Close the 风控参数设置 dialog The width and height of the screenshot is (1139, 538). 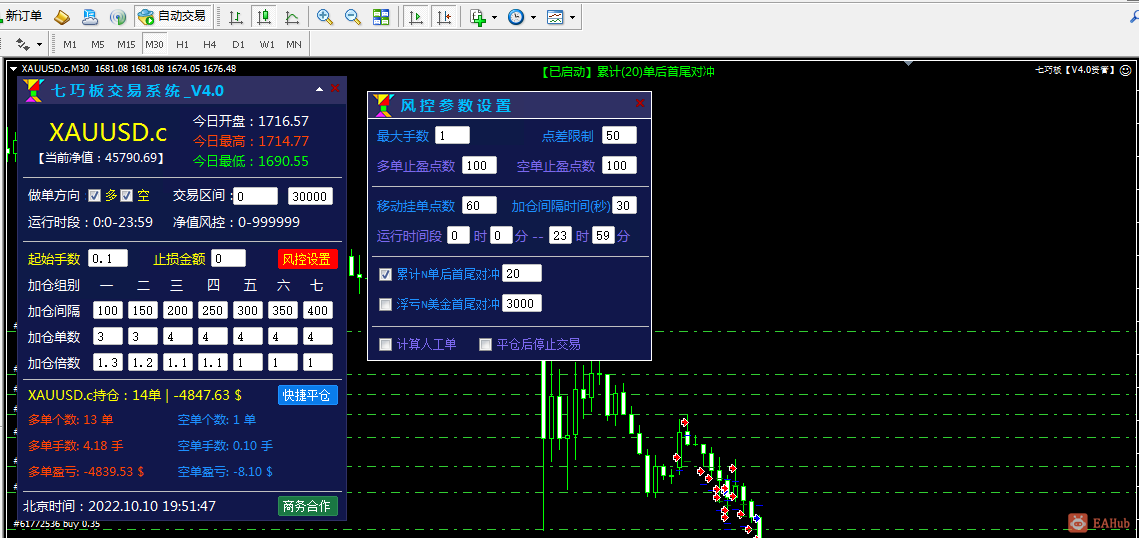coord(640,103)
